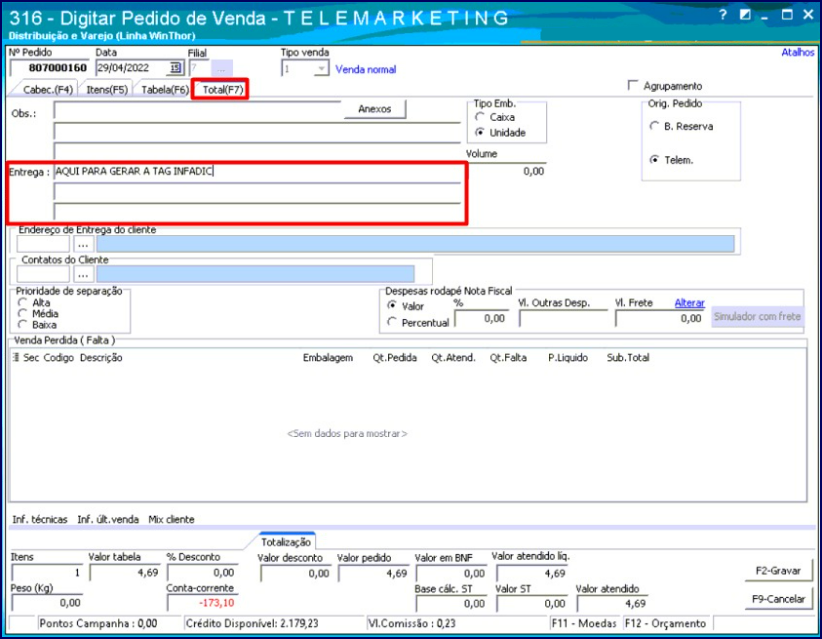822x639 pixels.
Task: Choose Valor for footer expenses
Action: [391, 306]
